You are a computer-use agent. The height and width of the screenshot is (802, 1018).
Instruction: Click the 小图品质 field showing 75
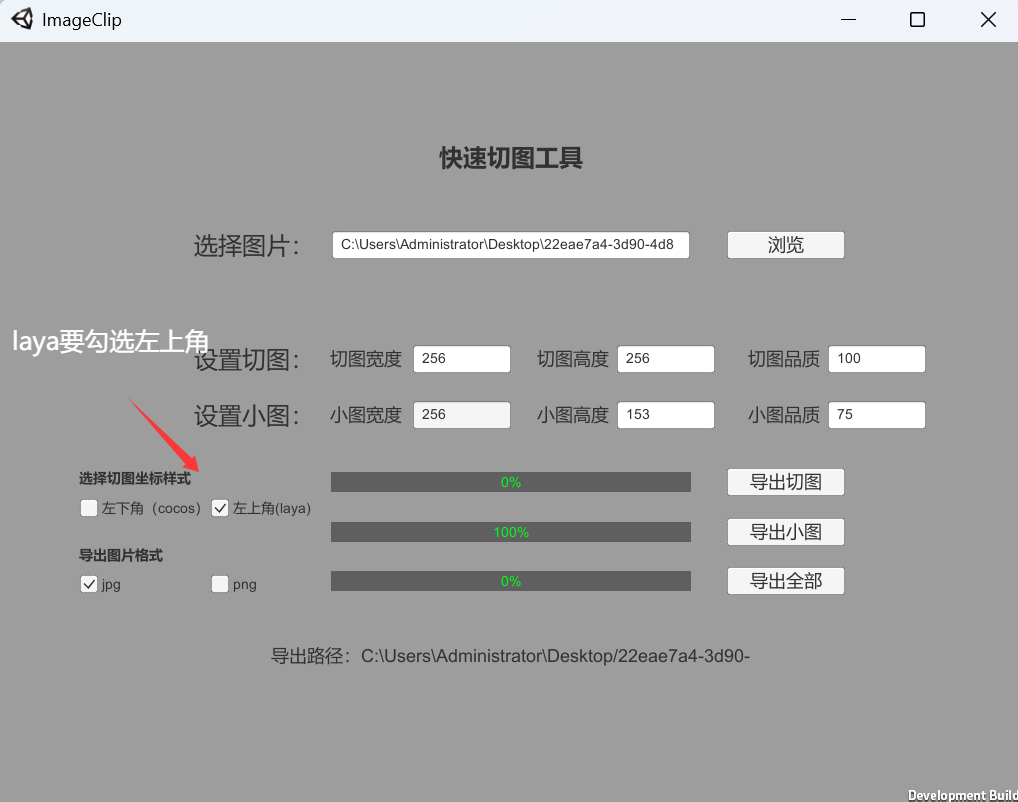click(x=876, y=415)
